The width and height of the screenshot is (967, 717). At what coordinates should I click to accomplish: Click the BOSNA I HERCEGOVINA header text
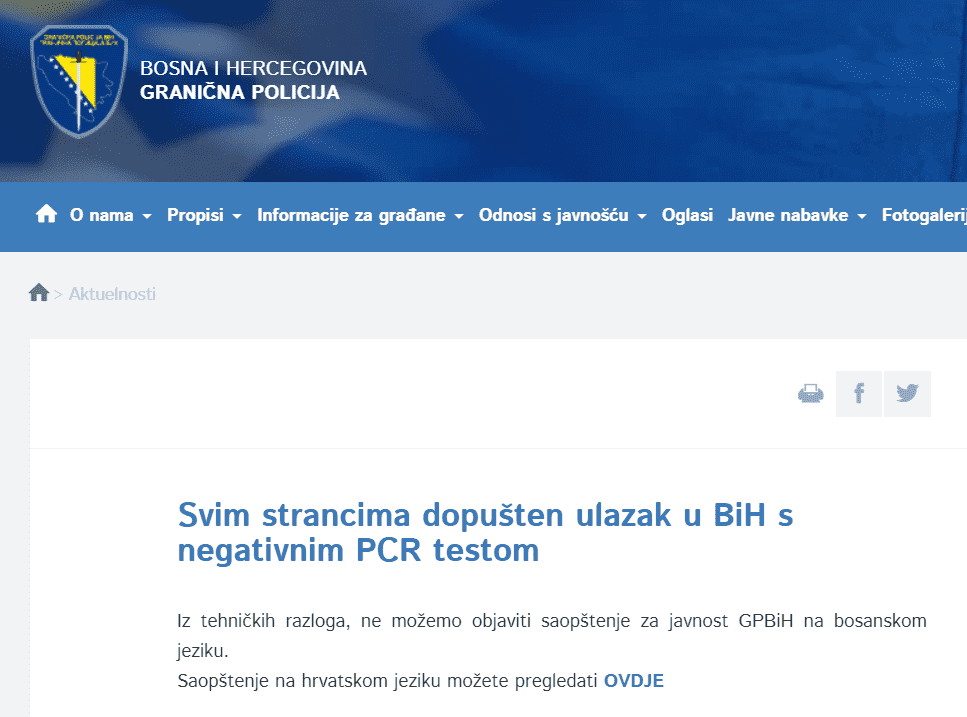click(x=253, y=69)
